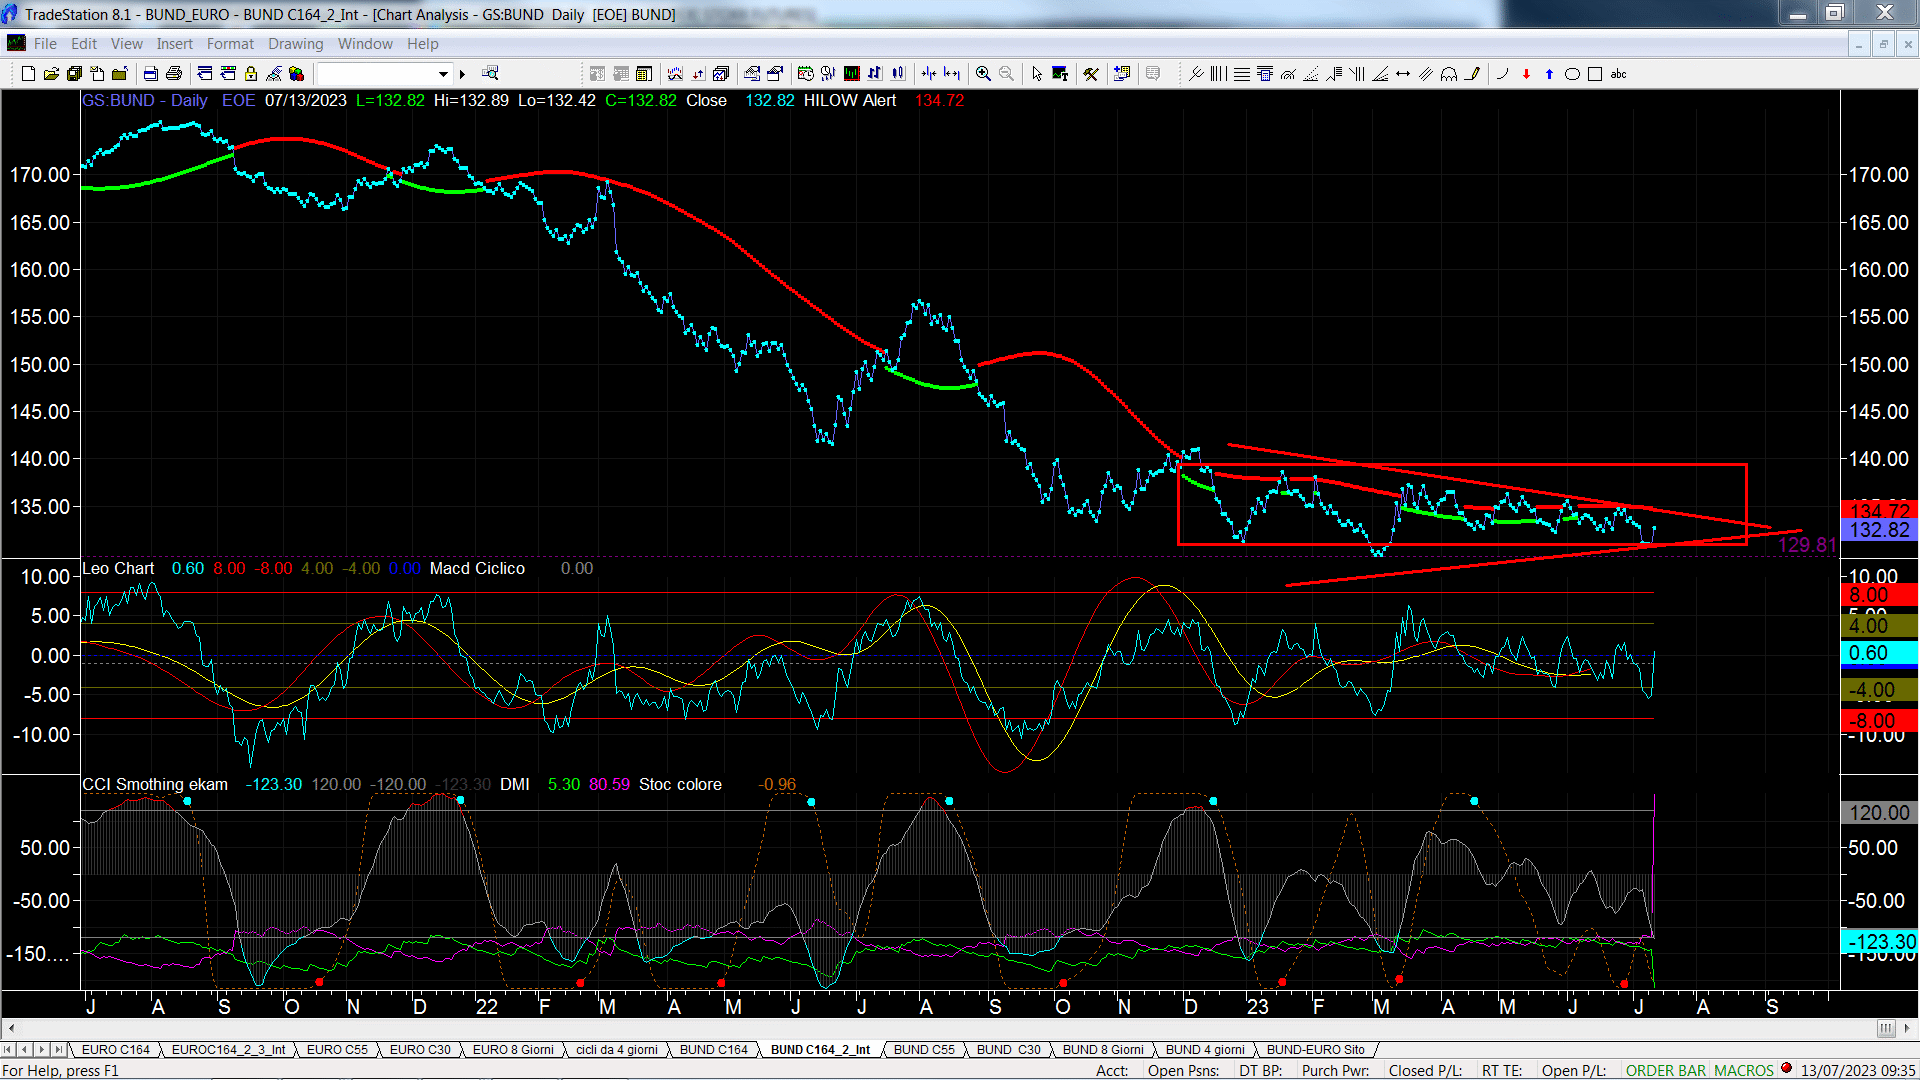Select the horizontal lines drawing tool
The image size is (1920, 1080).
(x=1242, y=74)
